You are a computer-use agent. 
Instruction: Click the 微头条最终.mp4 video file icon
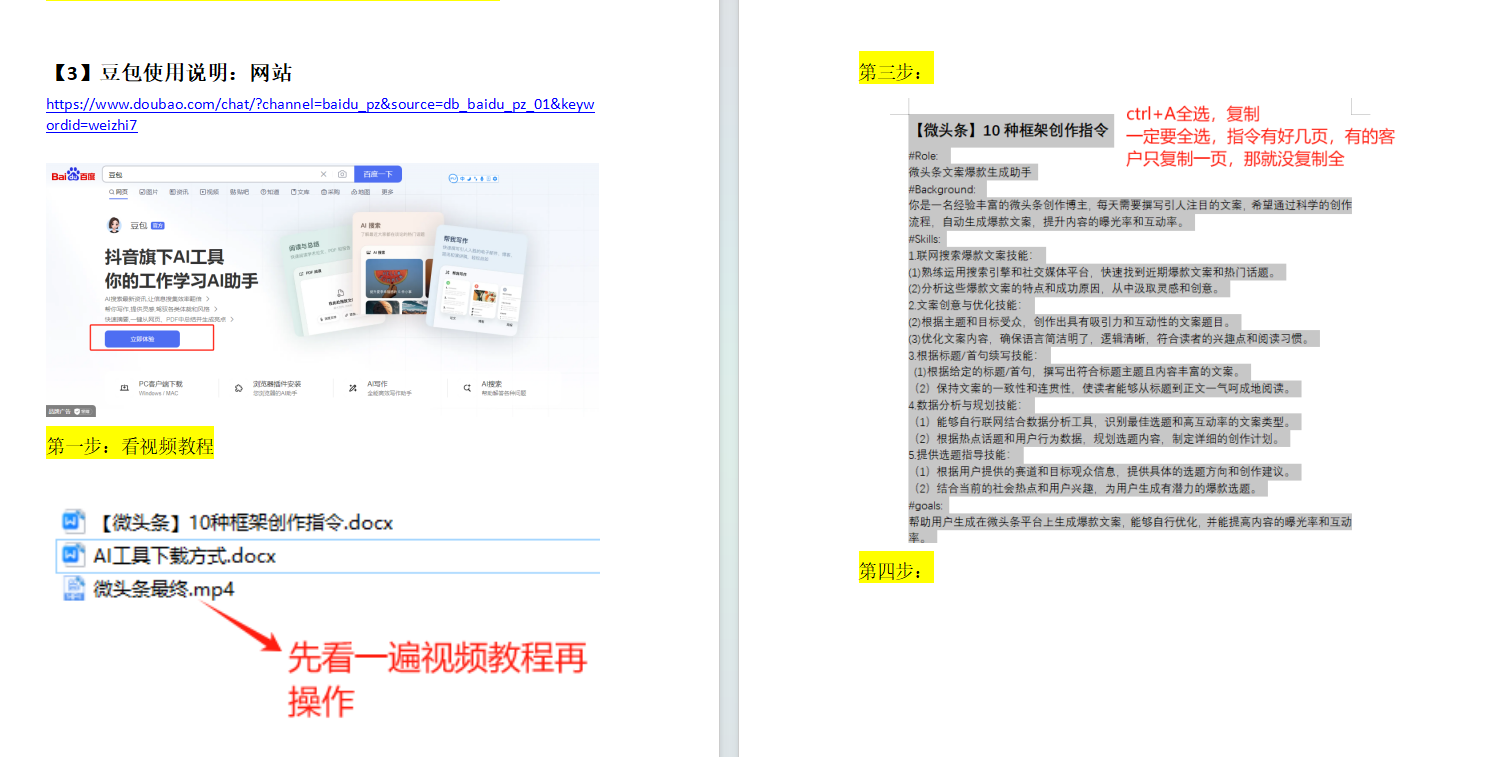tap(73, 588)
